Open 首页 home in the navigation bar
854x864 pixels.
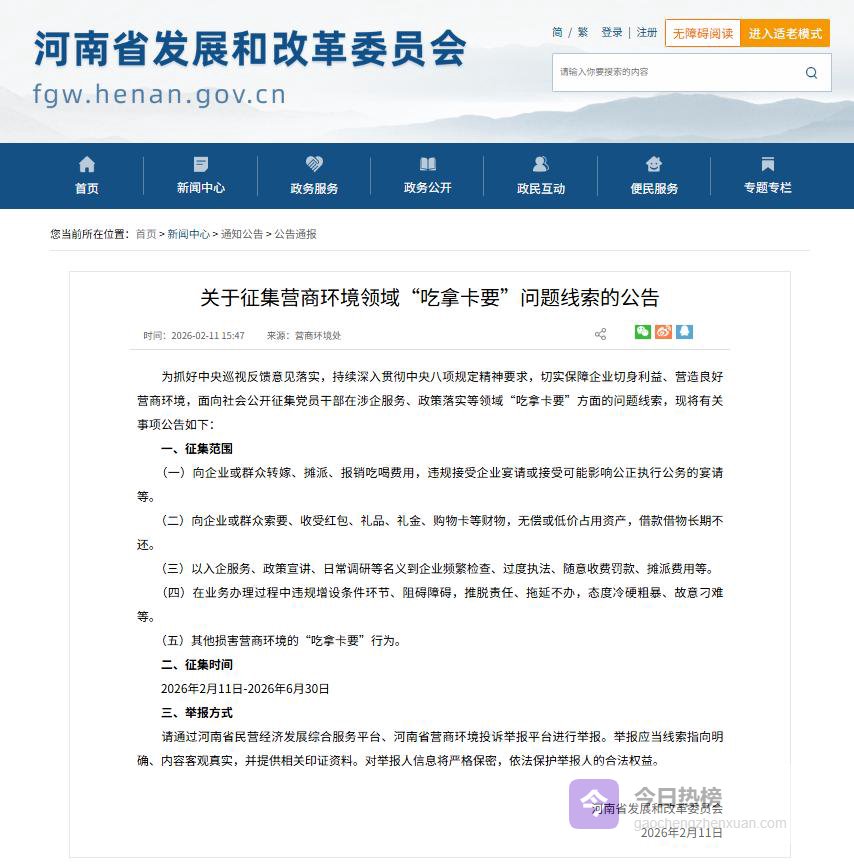87,176
